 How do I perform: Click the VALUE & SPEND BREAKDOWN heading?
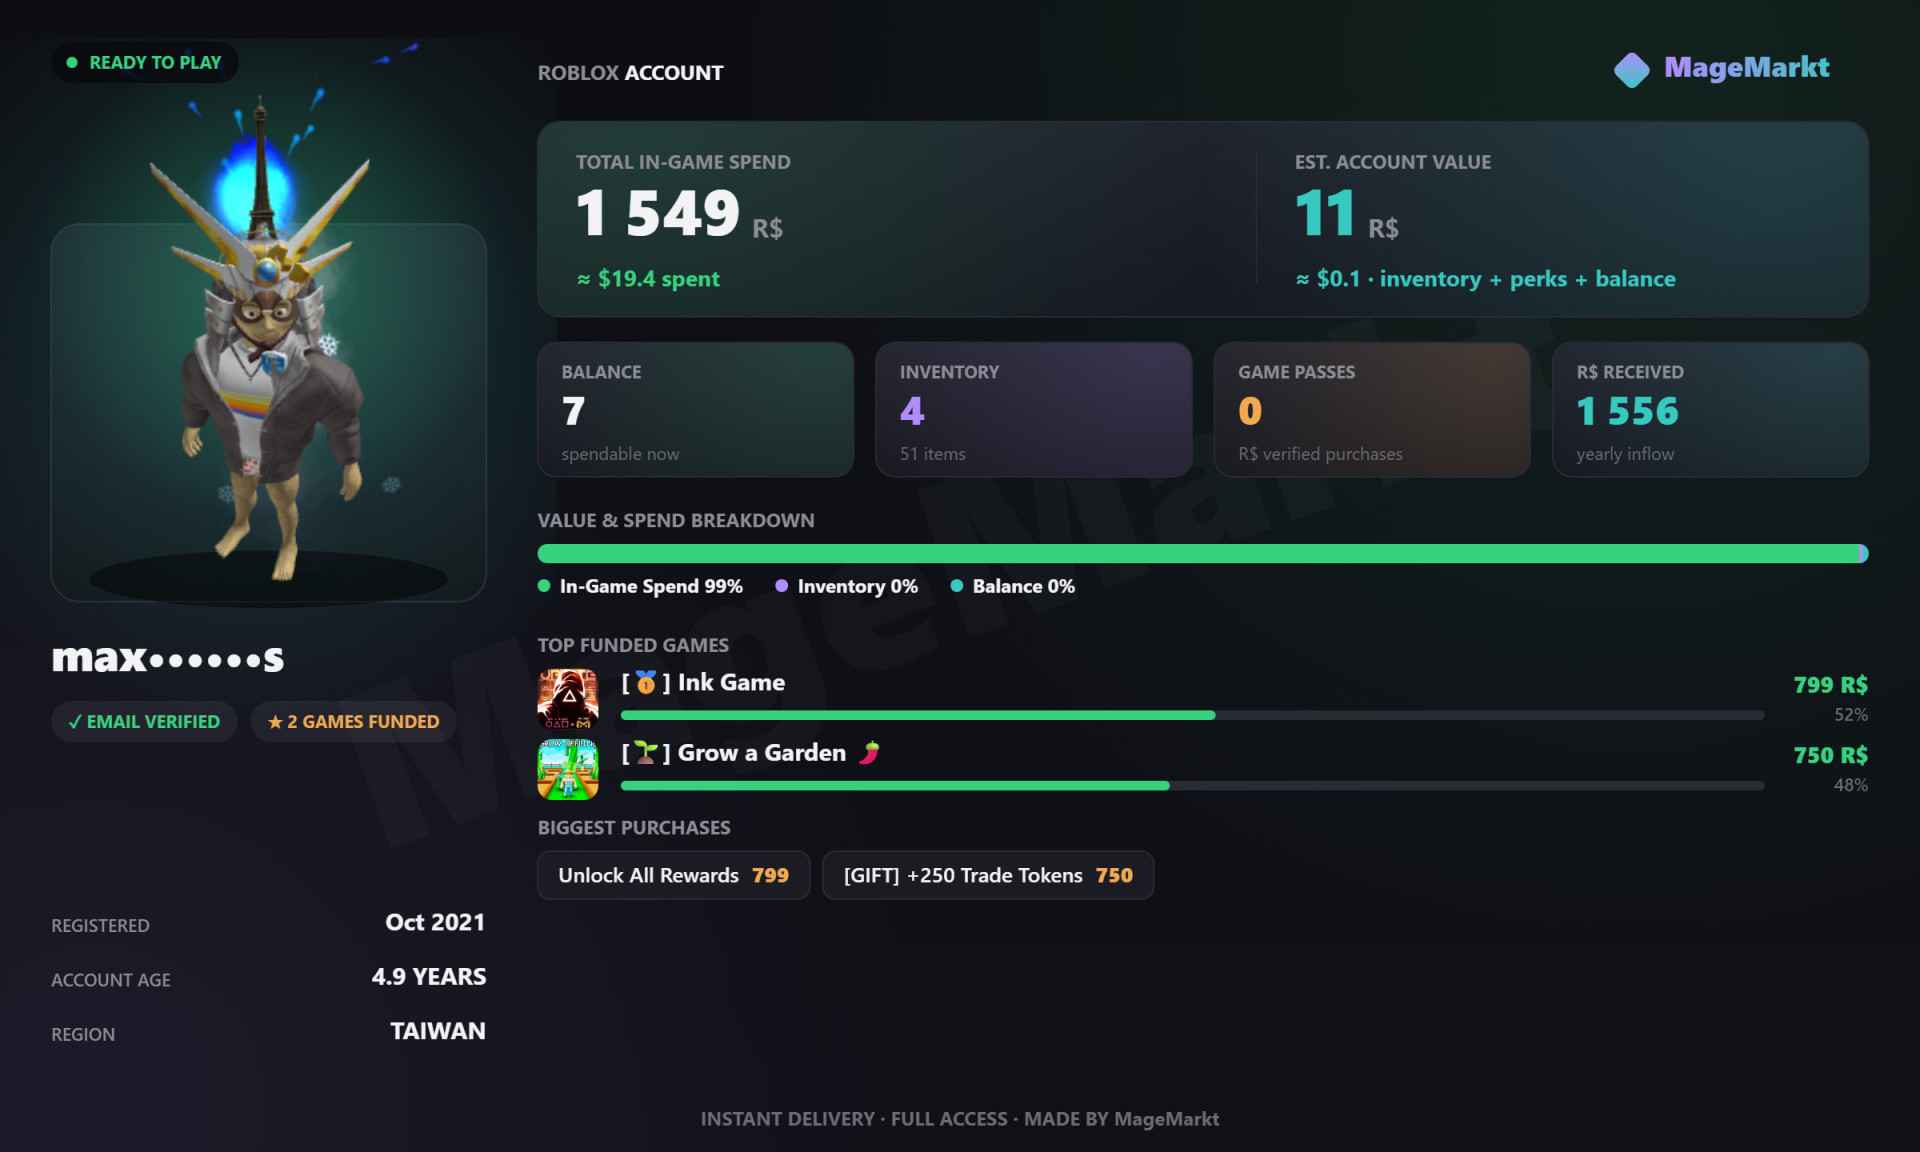click(x=676, y=520)
